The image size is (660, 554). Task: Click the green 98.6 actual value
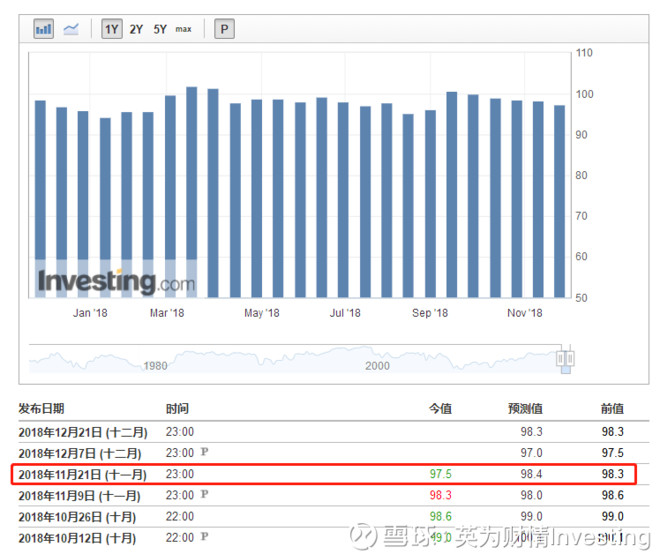[x=440, y=516]
